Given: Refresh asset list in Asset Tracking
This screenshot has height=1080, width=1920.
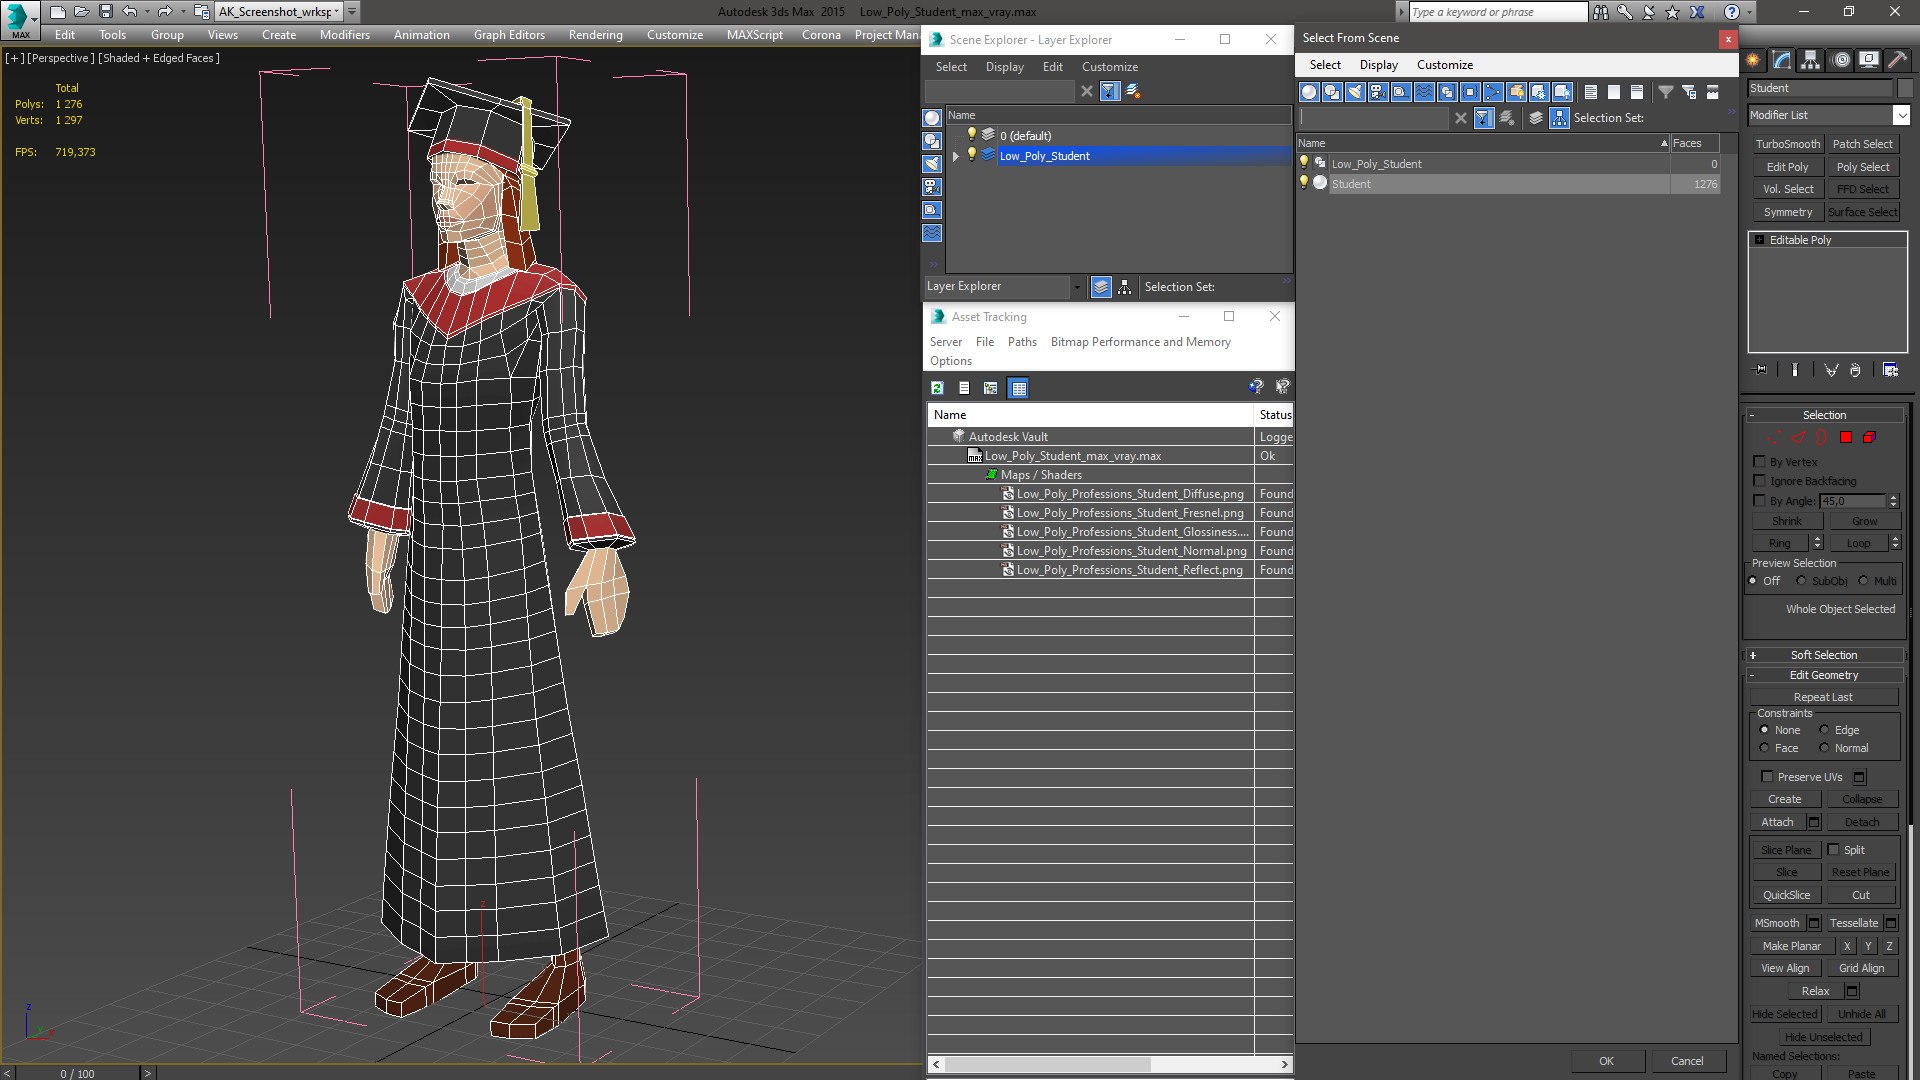Looking at the screenshot, I should pyautogui.click(x=937, y=388).
